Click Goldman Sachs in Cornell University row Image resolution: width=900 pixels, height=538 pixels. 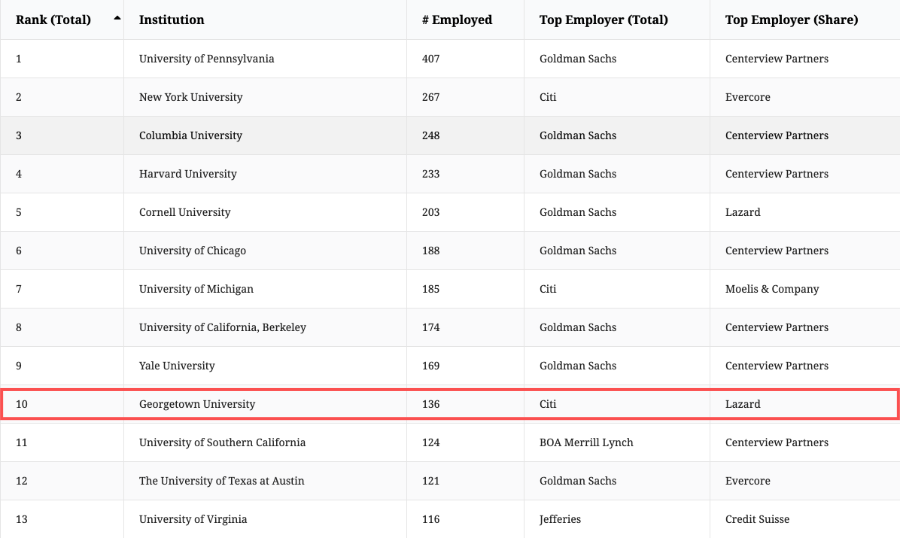pos(577,212)
